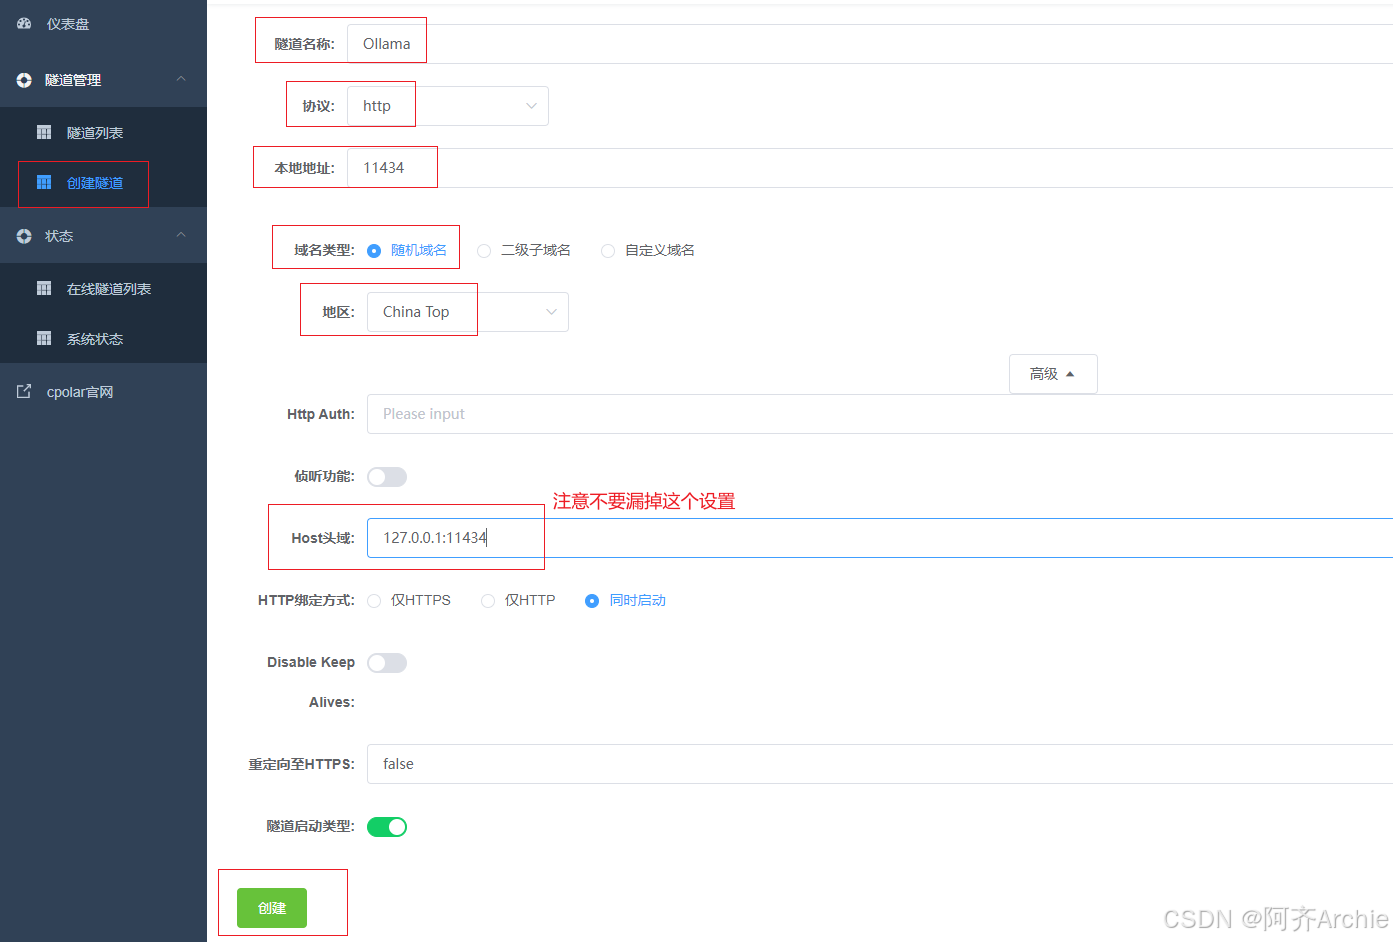Screen dimensions: 1393x942
Task: Click the grid icon beside 隧道列表
Action: (x=44, y=132)
